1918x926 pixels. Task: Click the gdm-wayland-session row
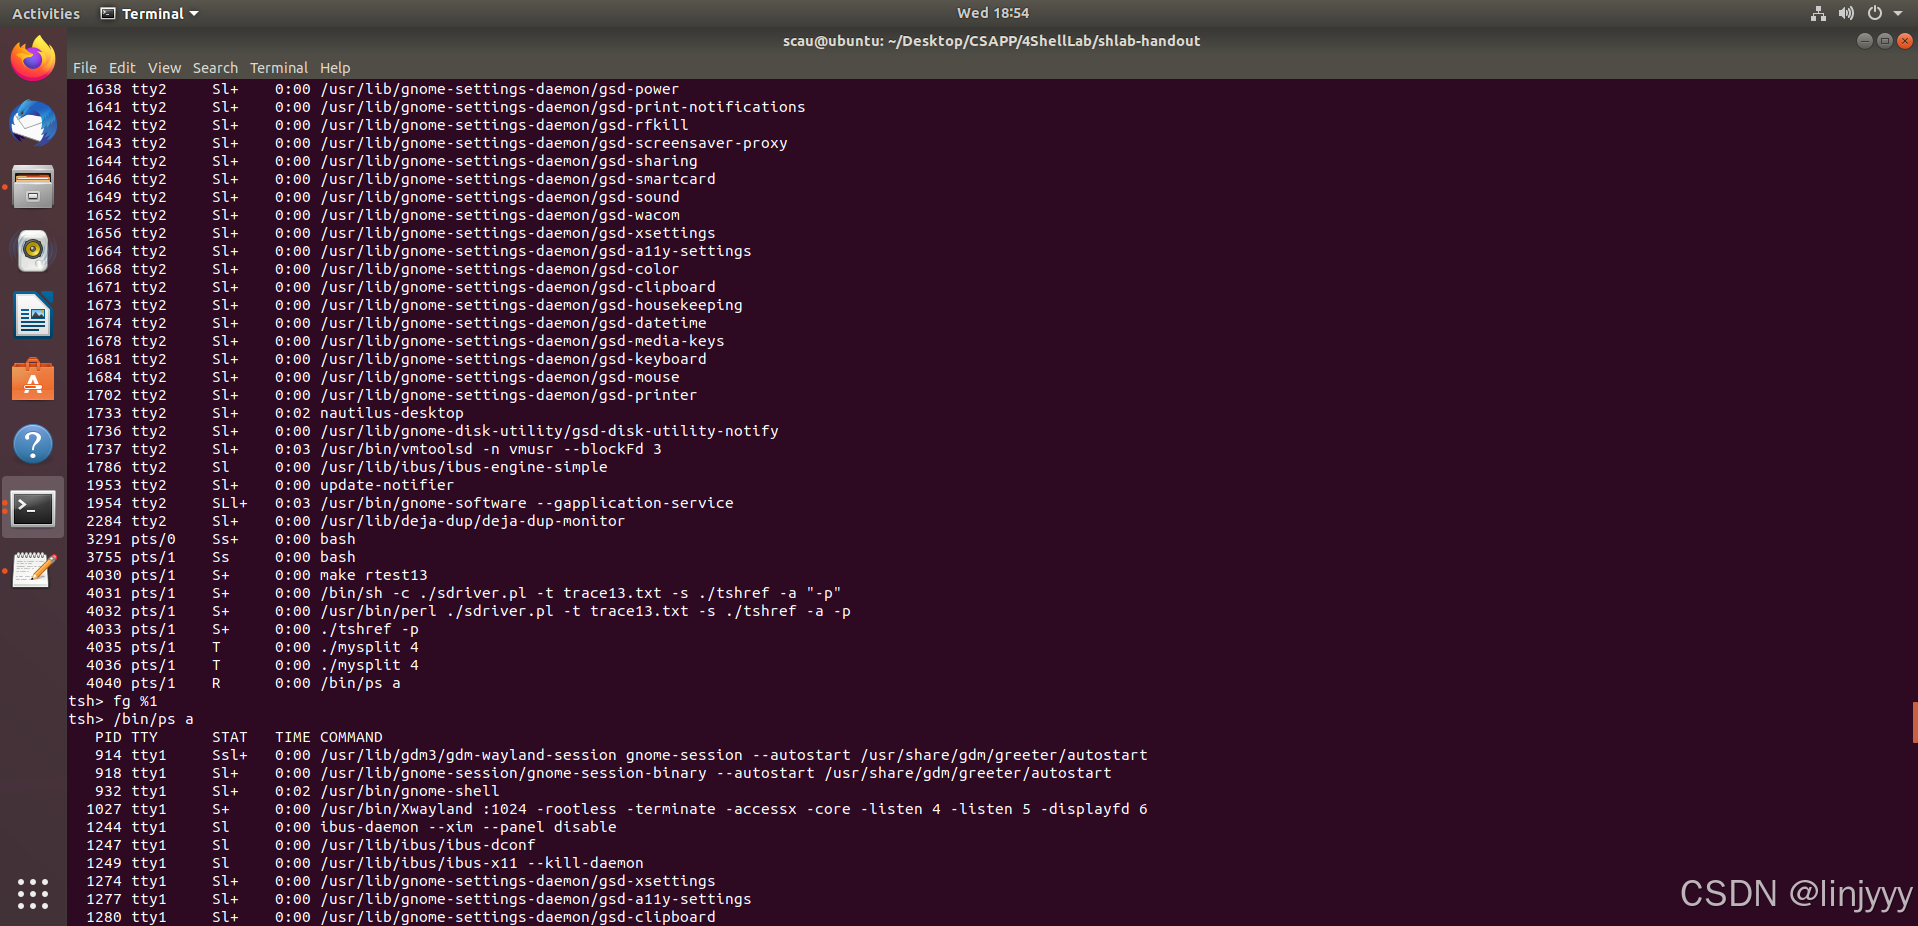621,755
